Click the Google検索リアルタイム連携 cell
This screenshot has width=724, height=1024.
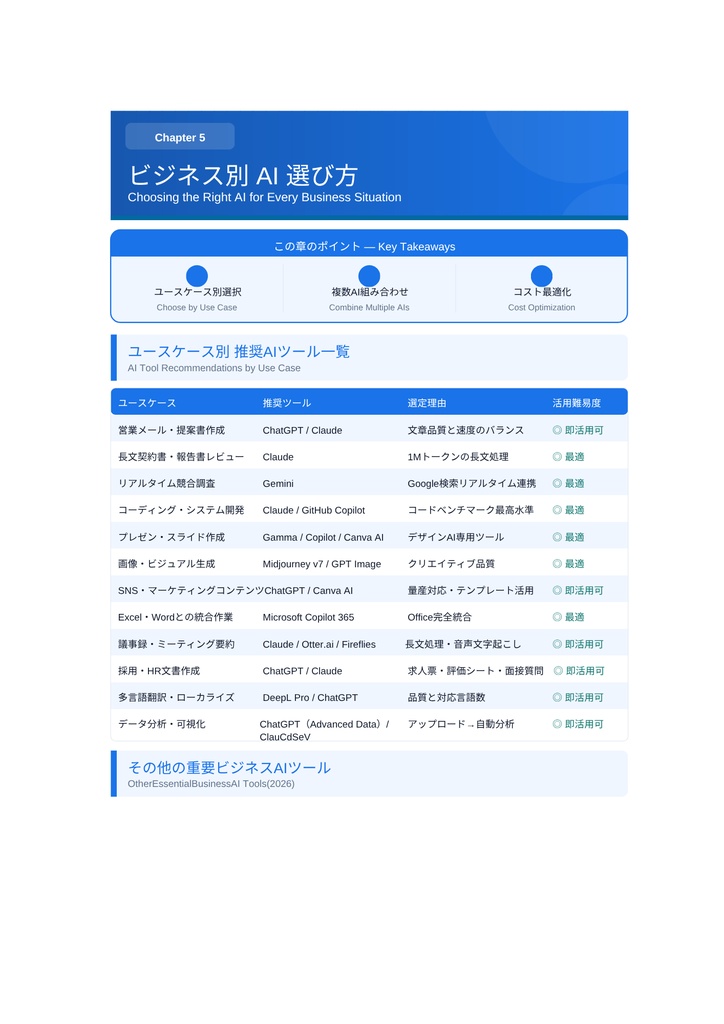tap(472, 483)
